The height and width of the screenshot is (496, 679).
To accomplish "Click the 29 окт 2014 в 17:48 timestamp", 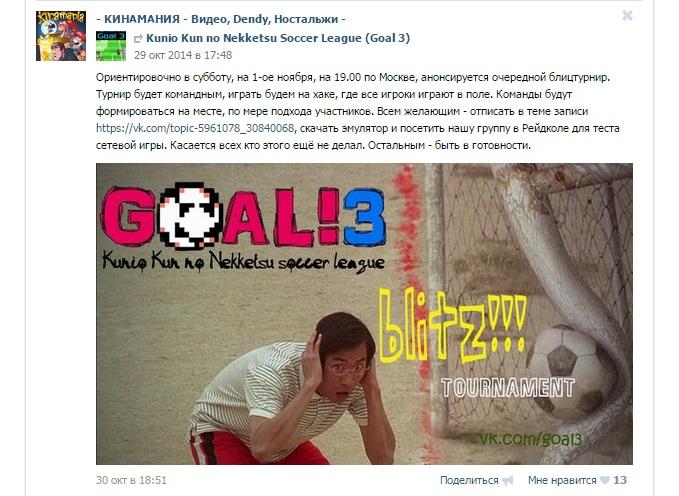I will (x=183, y=55).
